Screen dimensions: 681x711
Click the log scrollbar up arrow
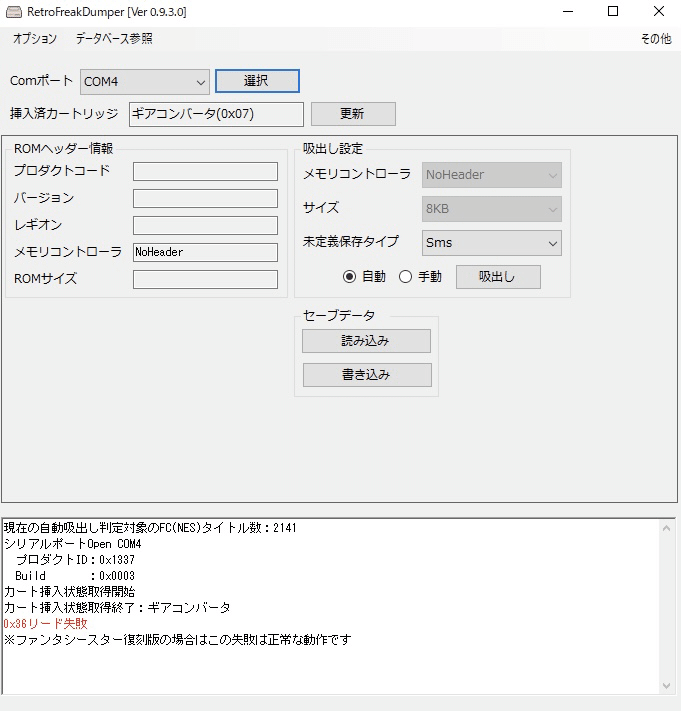coord(666,528)
